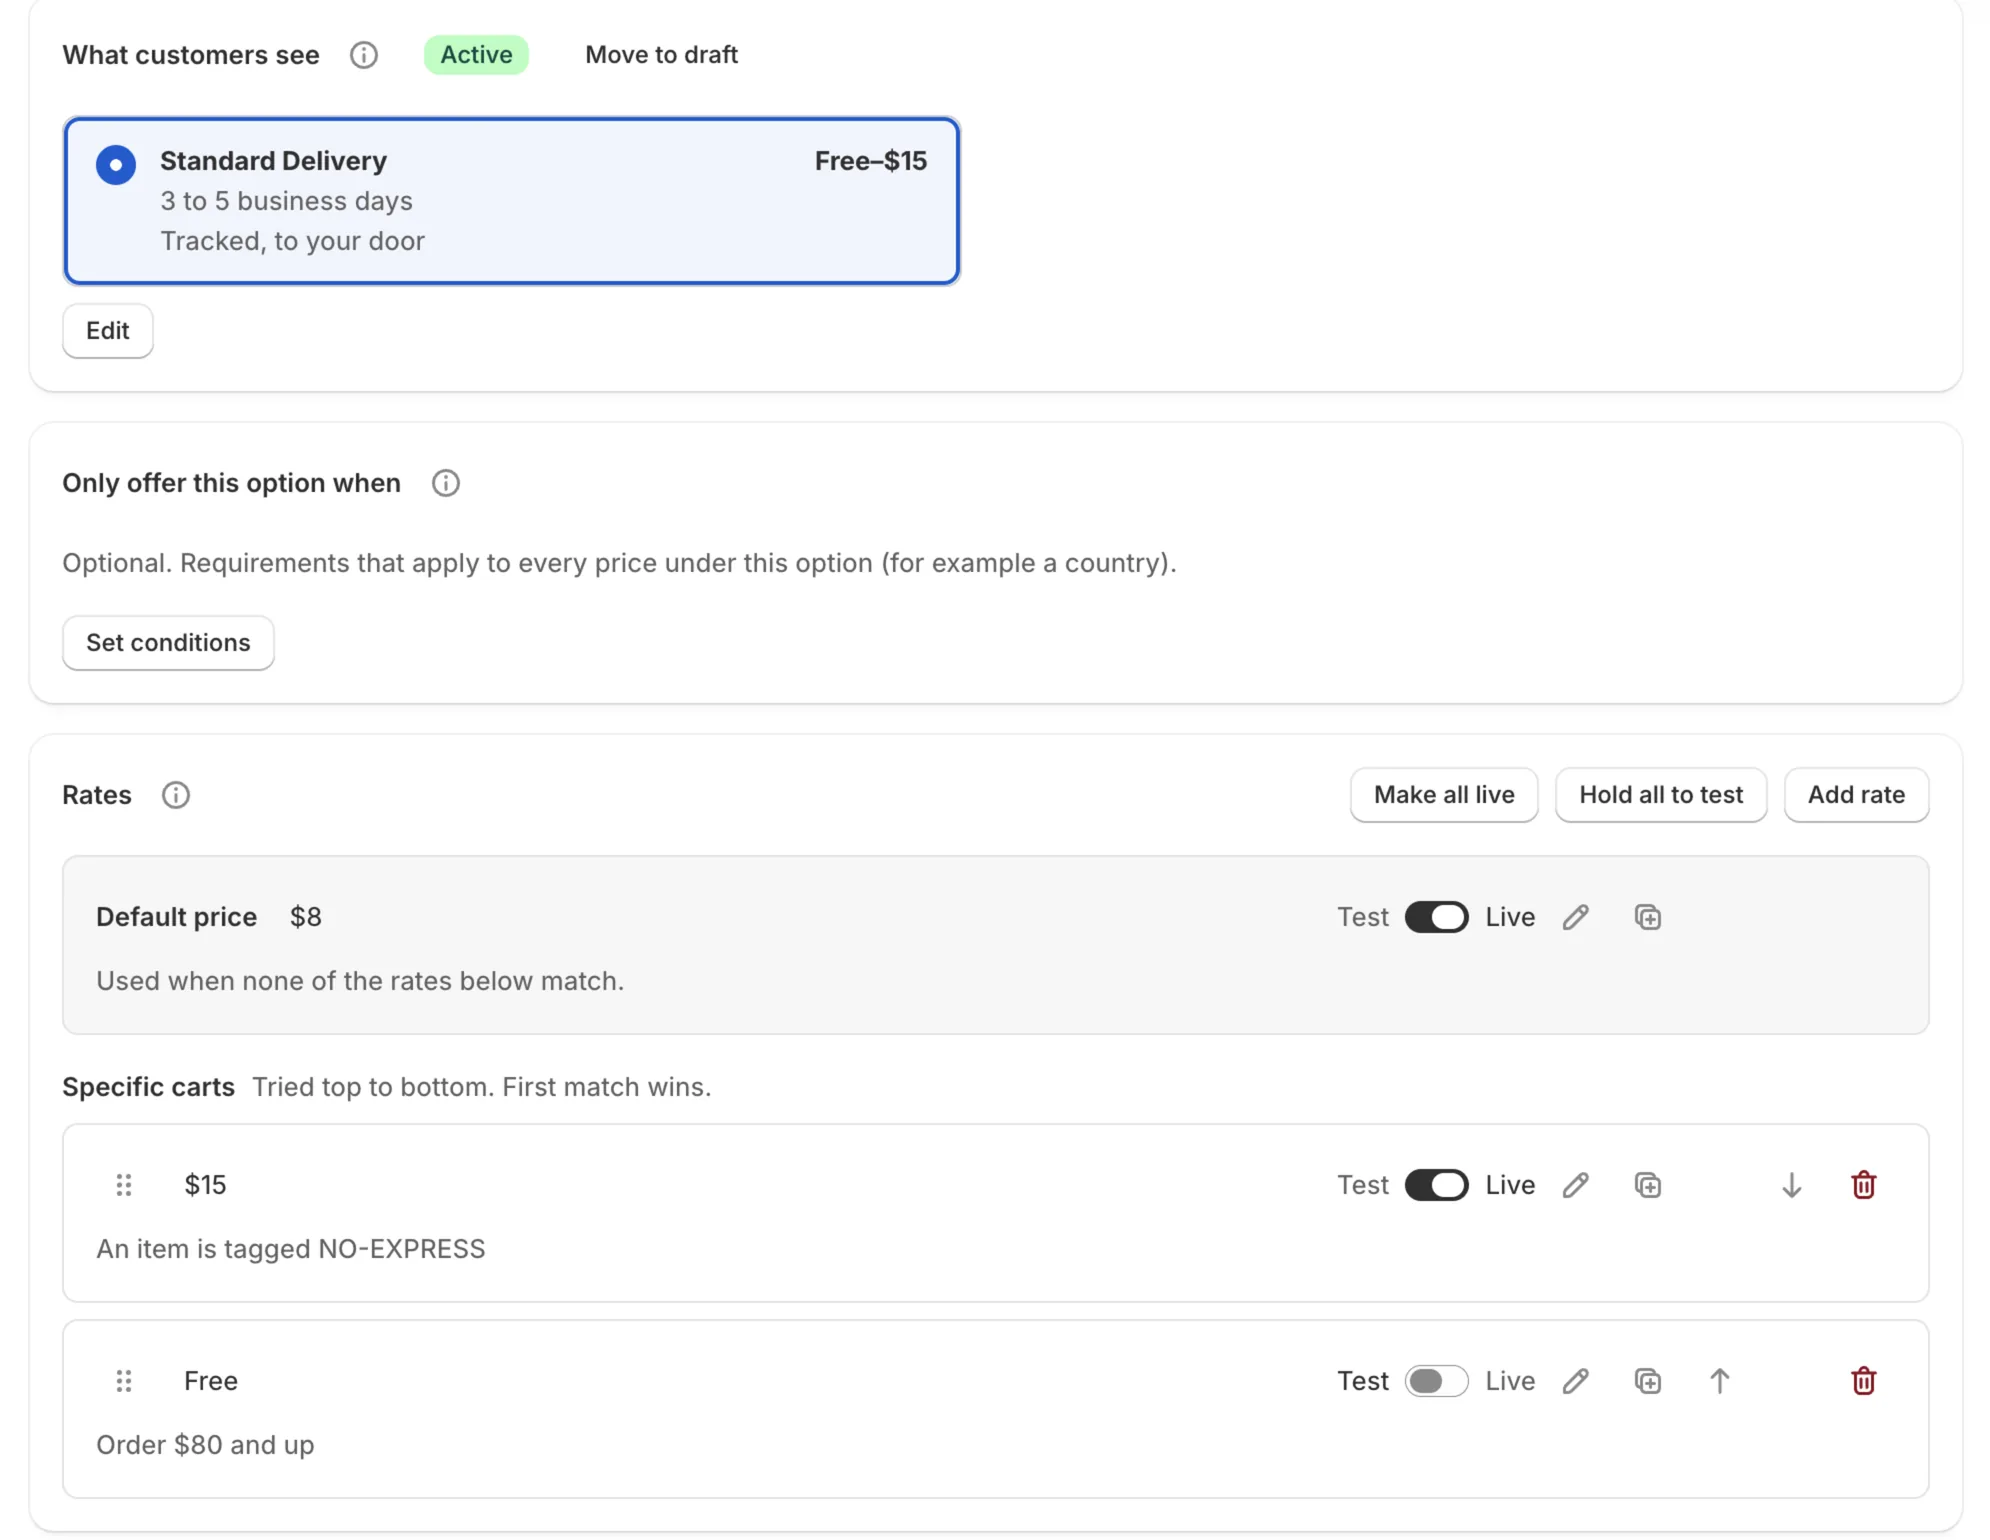Edit the $15 rate with pencil icon
The height and width of the screenshot is (1540, 1990).
coord(1576,1185)
